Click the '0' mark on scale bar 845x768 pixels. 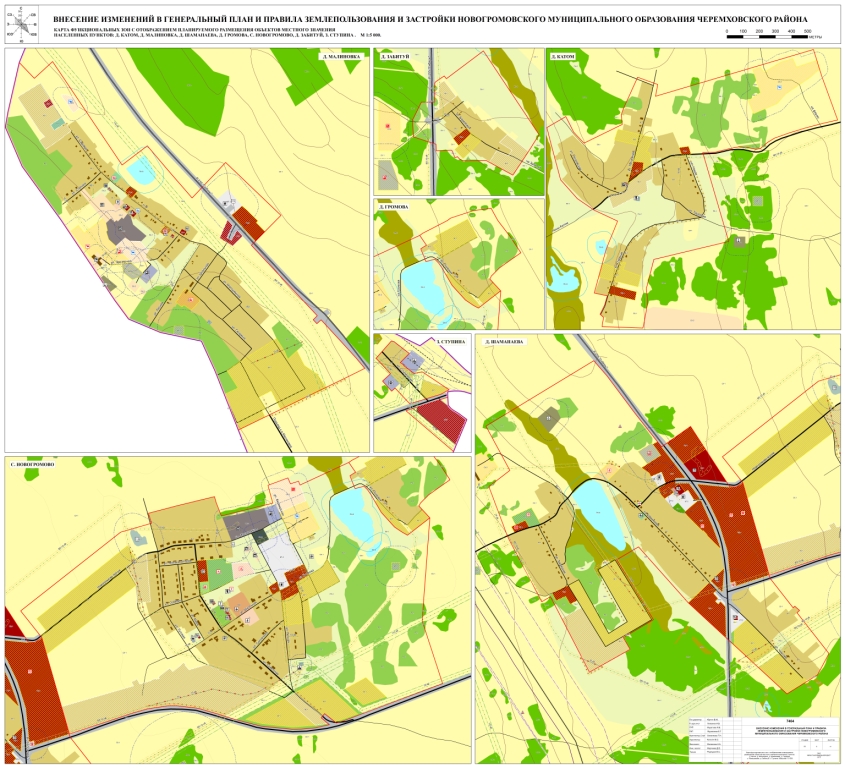[x=727, y=32]
